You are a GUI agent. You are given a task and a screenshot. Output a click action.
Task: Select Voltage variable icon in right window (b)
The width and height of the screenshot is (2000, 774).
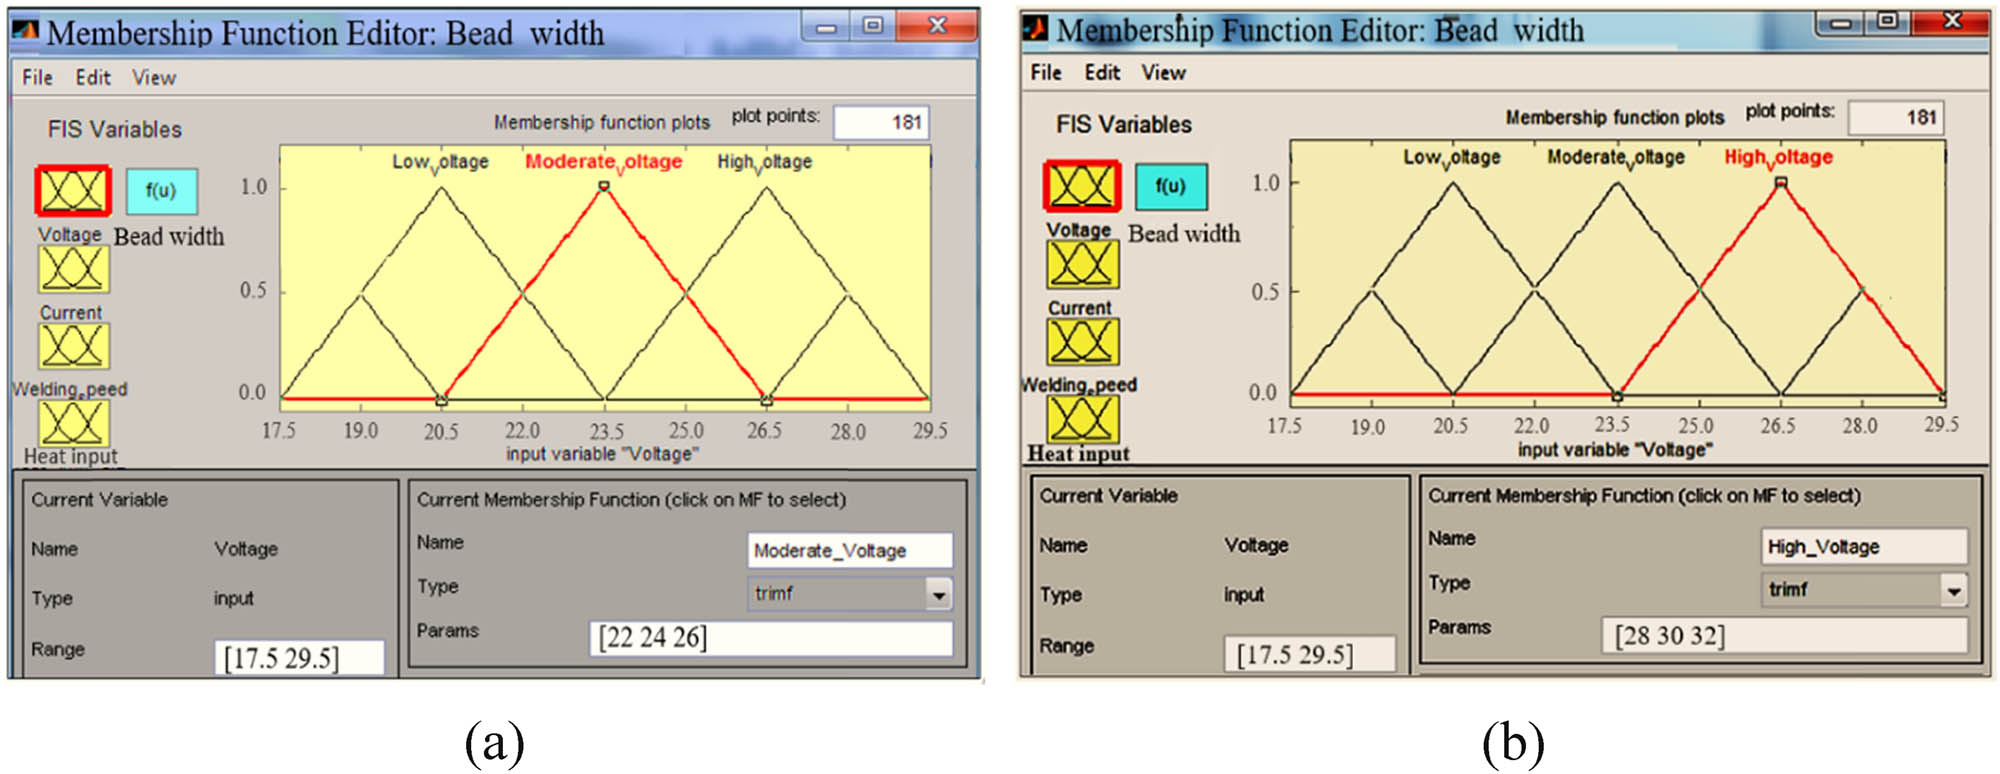click(x=1082, y=186)
